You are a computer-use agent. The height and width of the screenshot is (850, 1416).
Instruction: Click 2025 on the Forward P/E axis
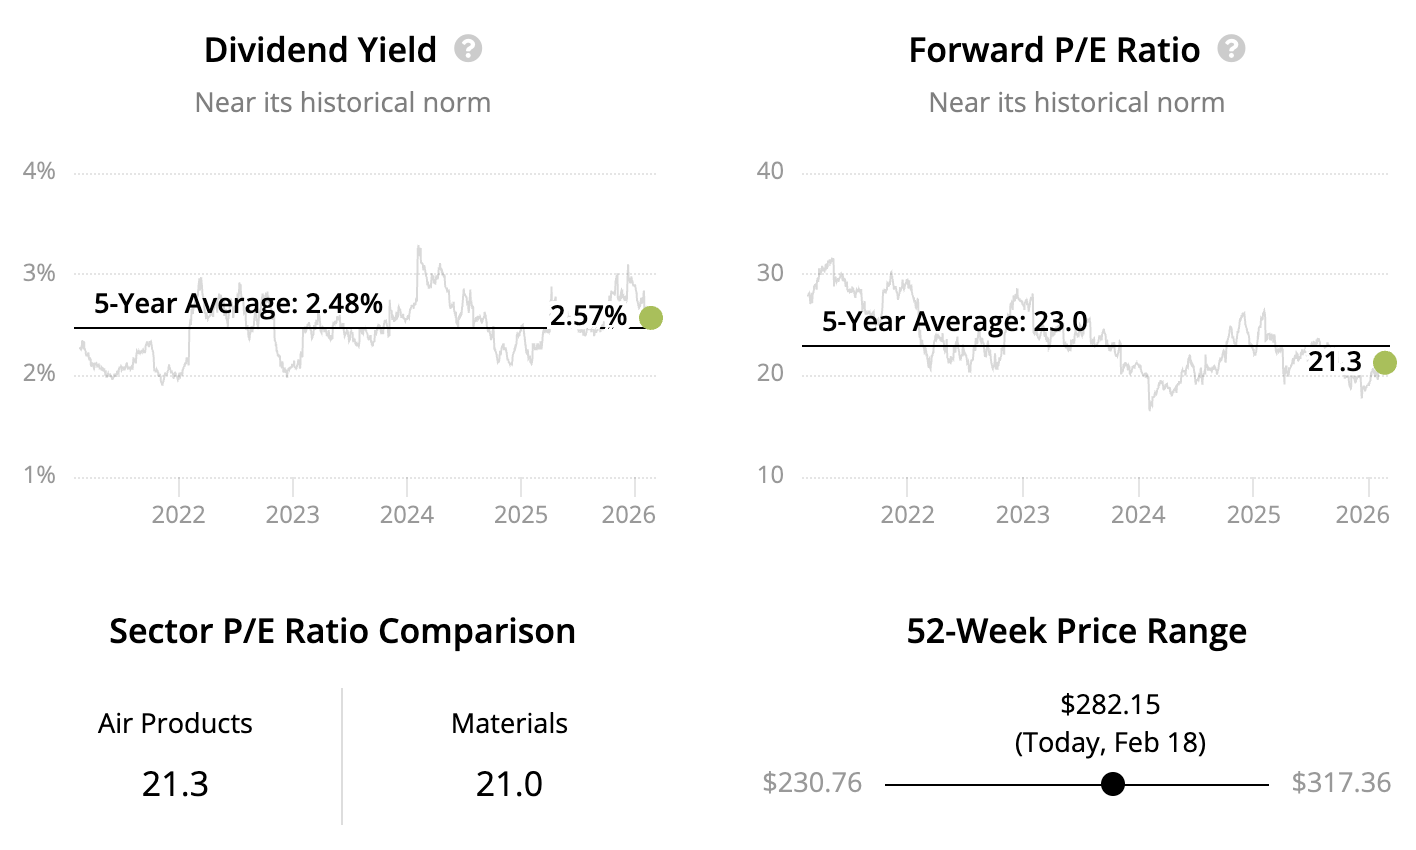[1253, 515]
